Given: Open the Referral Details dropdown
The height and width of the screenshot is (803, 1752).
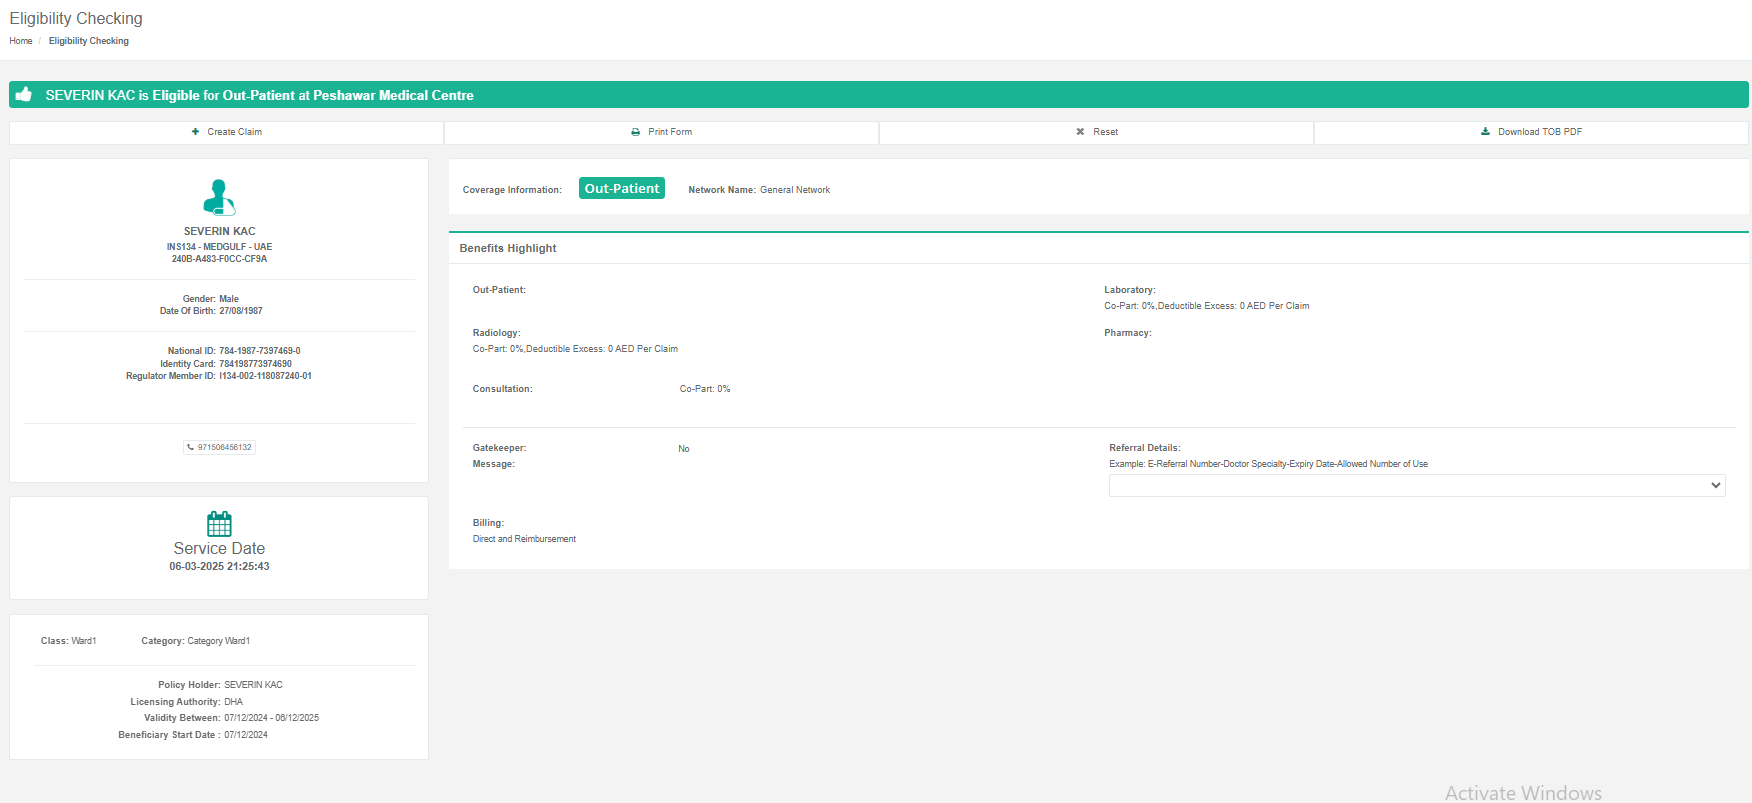Looking at the screenshot, I should coord(1416,485).
